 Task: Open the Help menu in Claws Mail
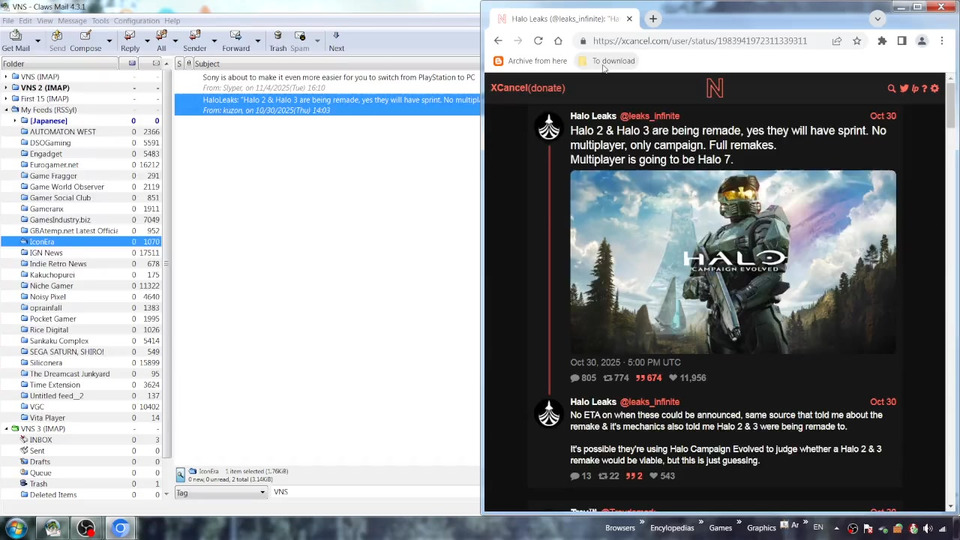[x=172, y=21]
